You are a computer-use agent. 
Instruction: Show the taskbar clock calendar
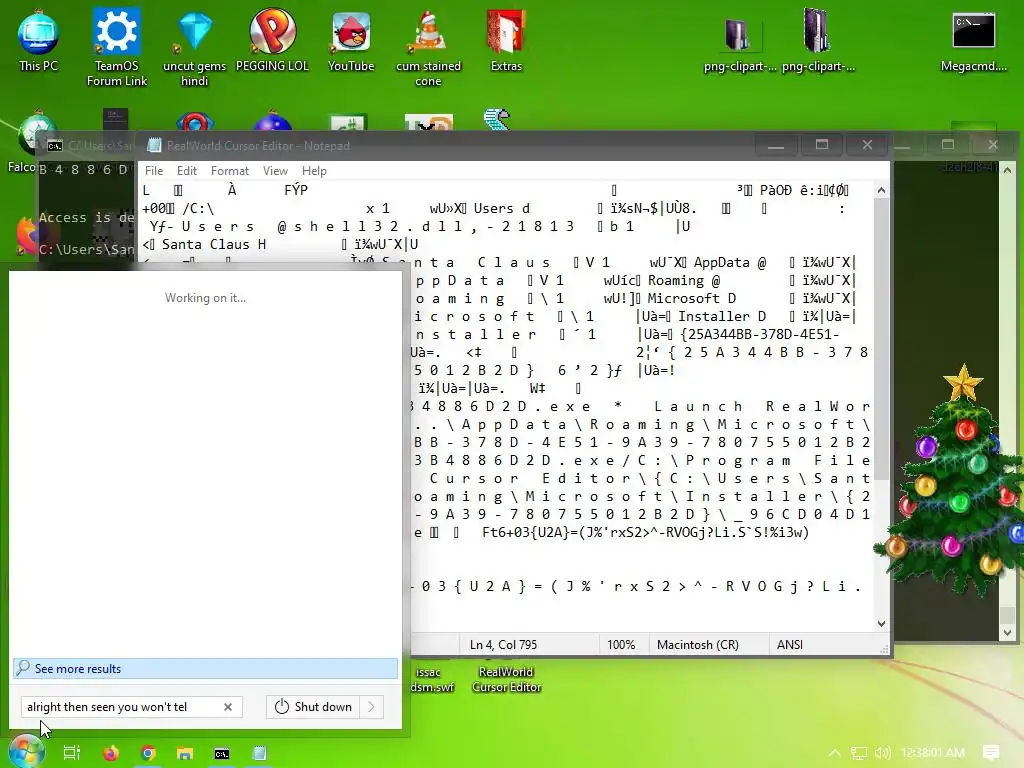pyautogui.click(x=933, y=753)
